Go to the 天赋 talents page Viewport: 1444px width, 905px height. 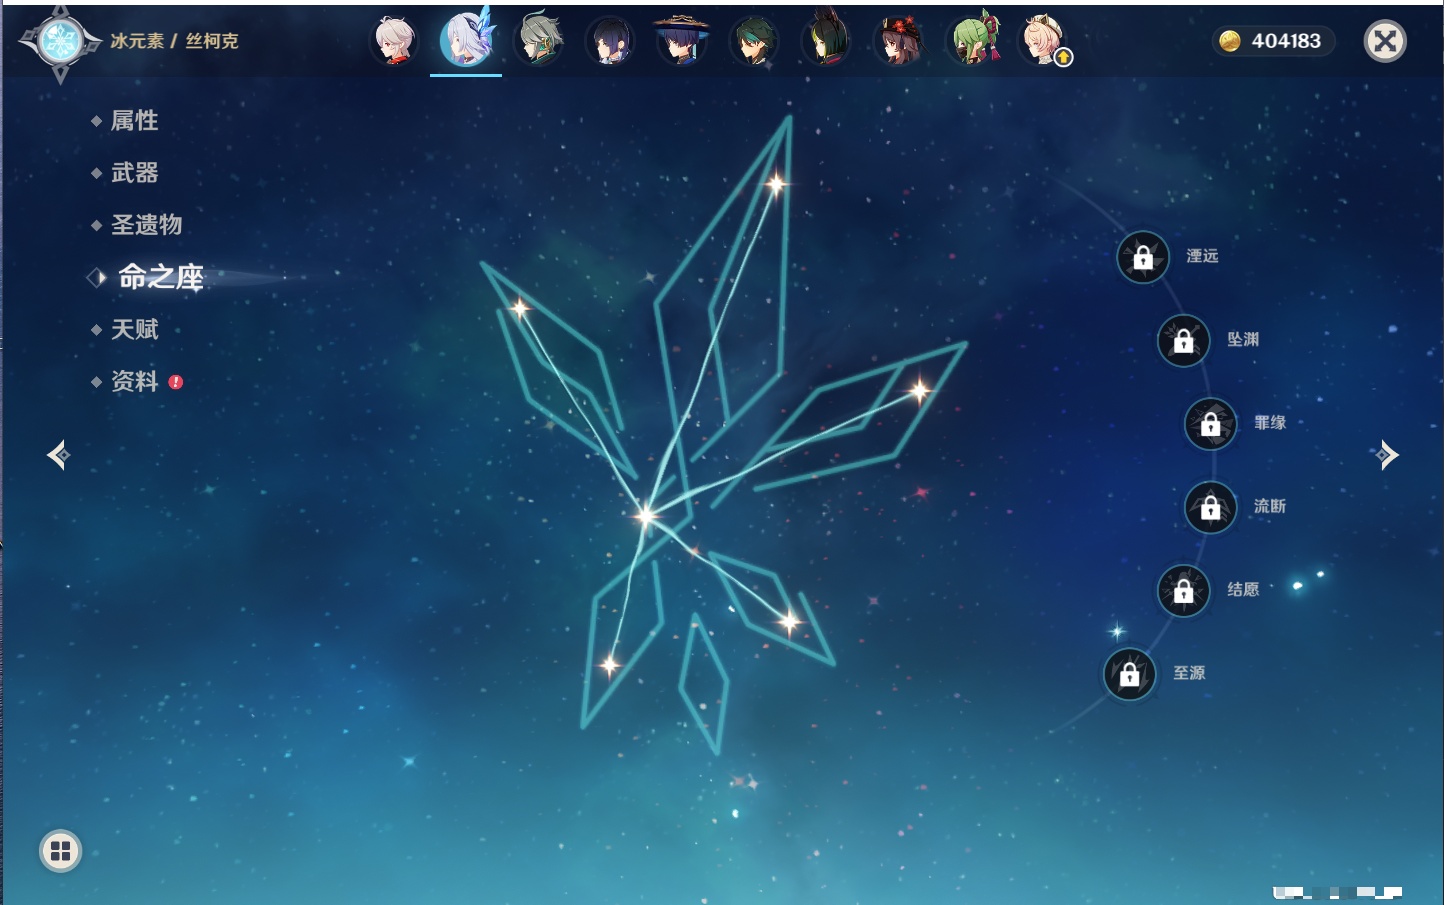click(134, 329)
